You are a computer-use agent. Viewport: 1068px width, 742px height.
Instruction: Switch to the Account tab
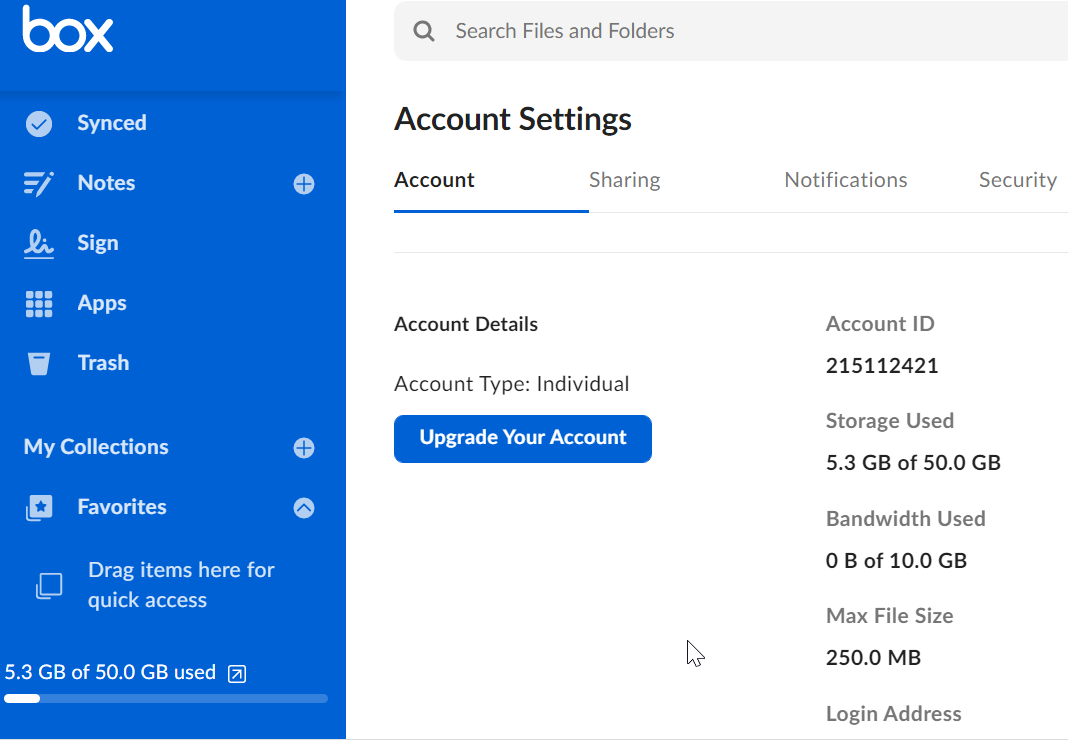pyautogui.click(x=434, y=180)
